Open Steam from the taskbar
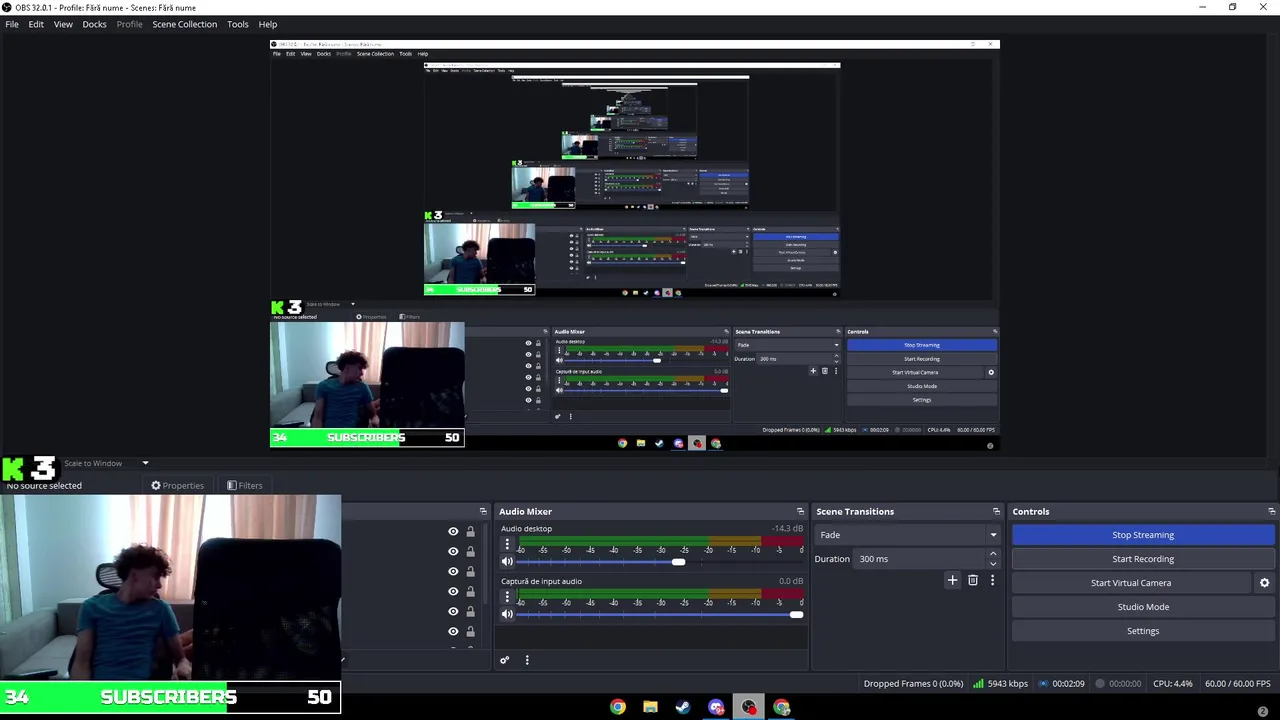The image size is (1280, 720). tap(683, 707)
